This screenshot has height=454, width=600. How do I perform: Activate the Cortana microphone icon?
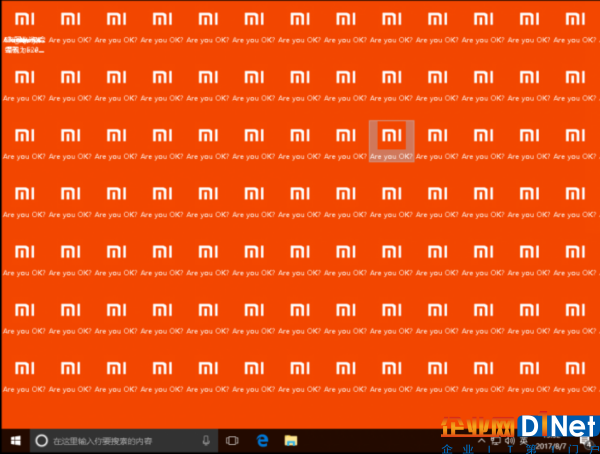point(206,441)
